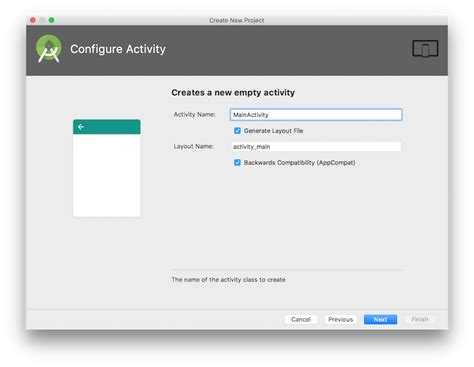474x367 pixels.
Task: Toggle the Generate Layout File checkbox
Action: click(237, 131)
